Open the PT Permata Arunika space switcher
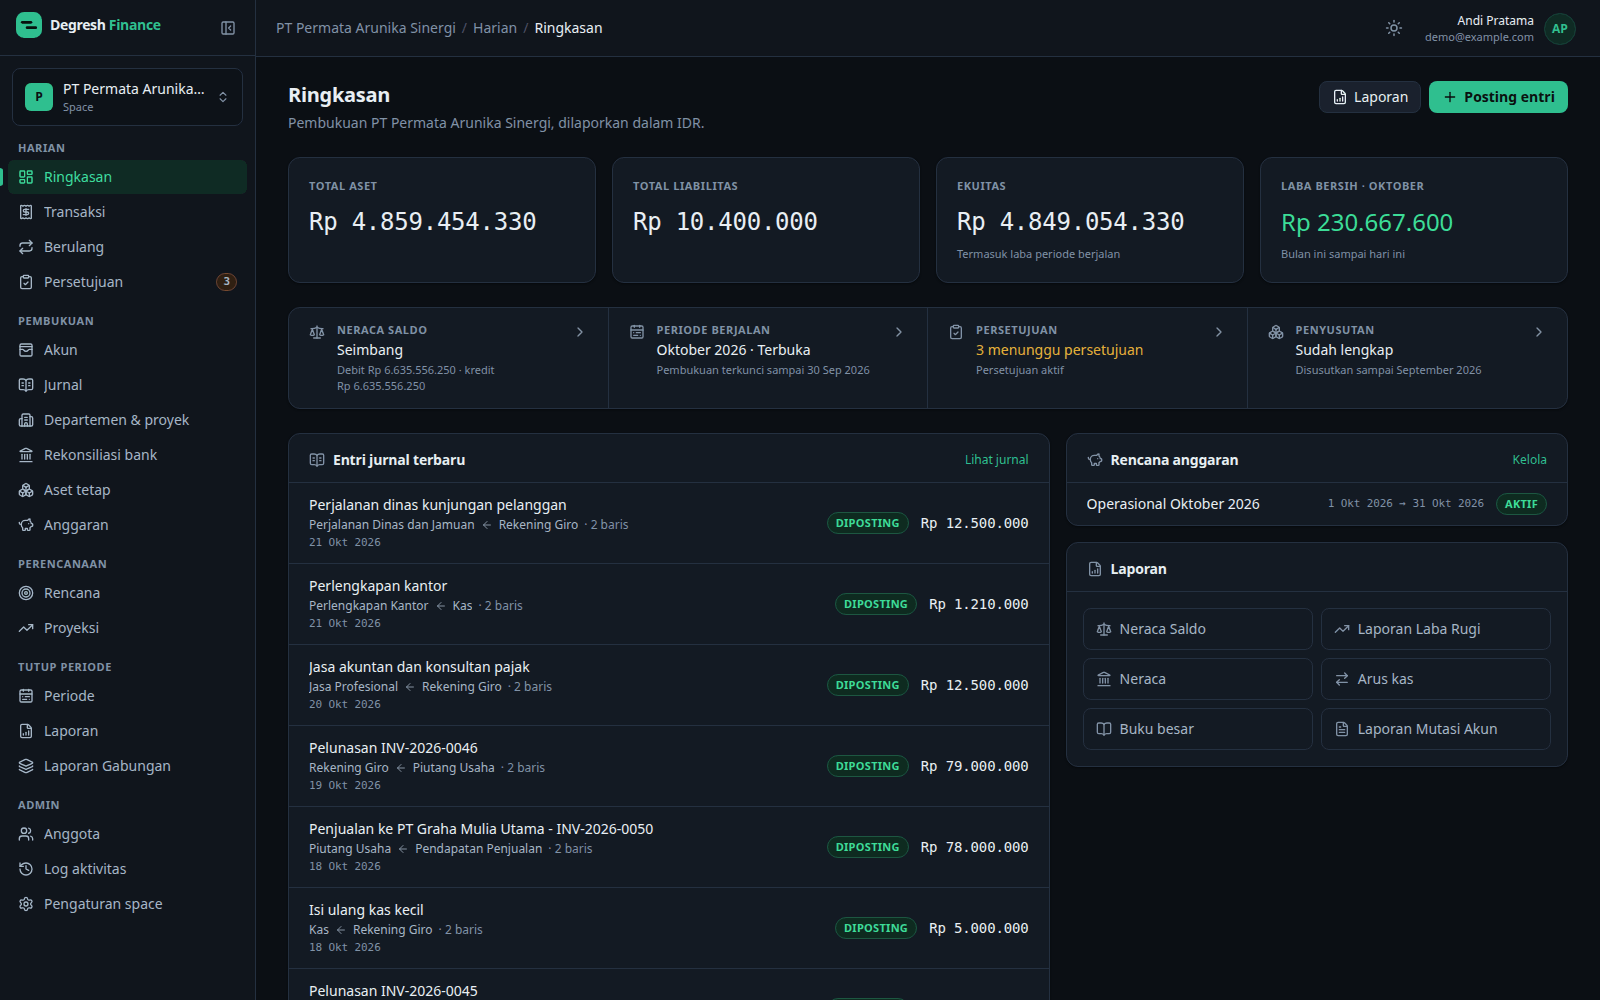The image size is (1600, 1000). click(127, 97)
